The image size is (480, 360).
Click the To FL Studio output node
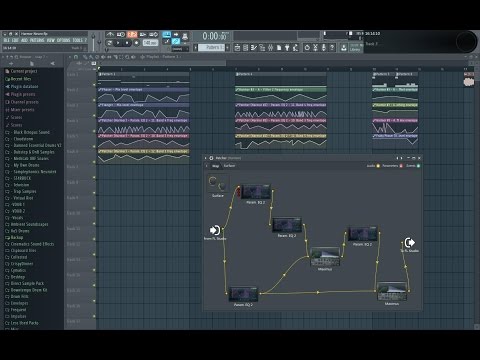point(409,242)
